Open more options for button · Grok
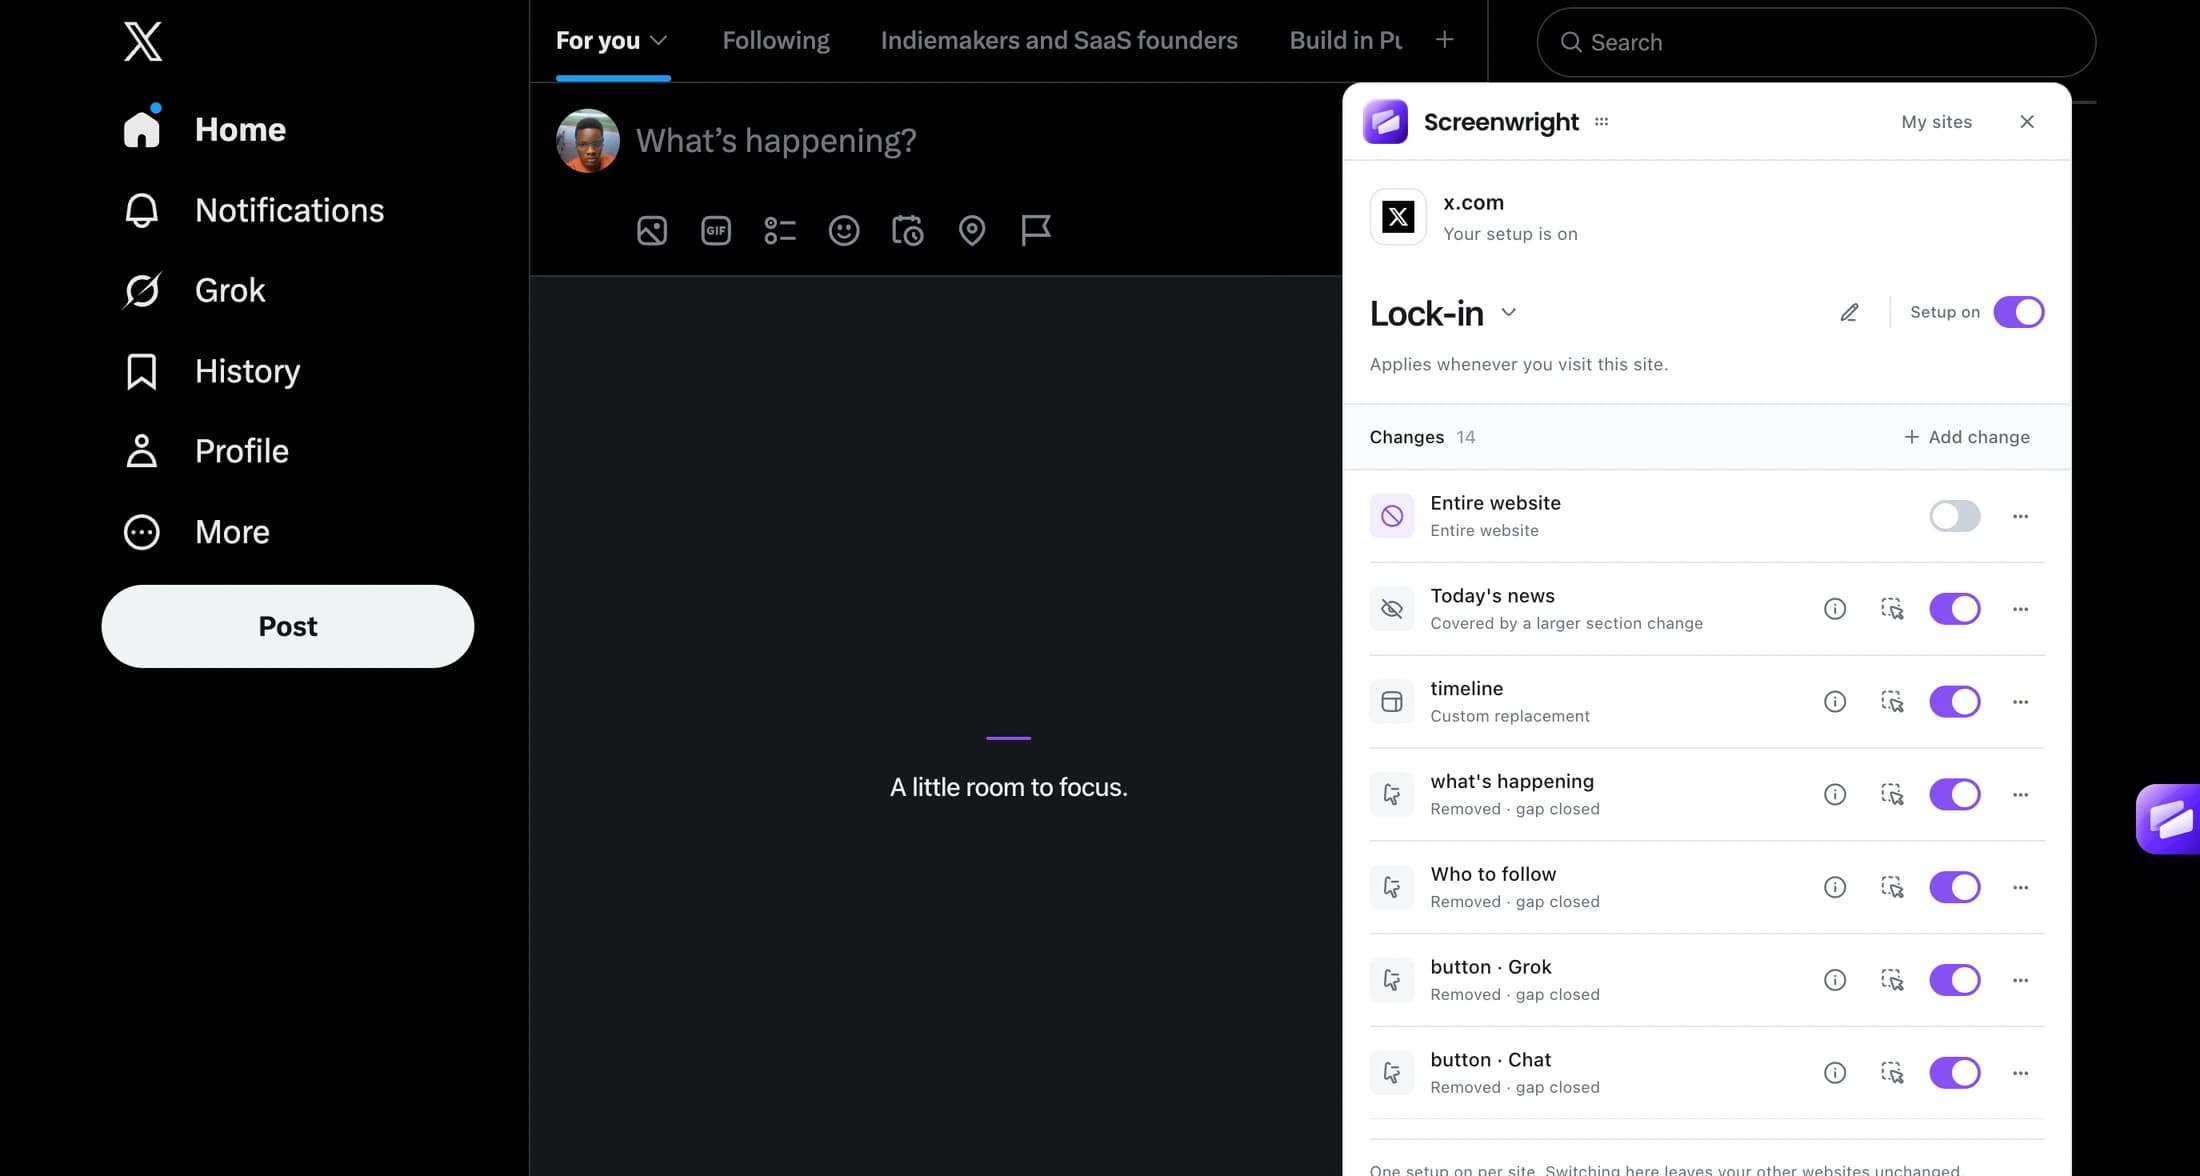Viewport: 2200px width, 1176px height. tap(2020, 980)
